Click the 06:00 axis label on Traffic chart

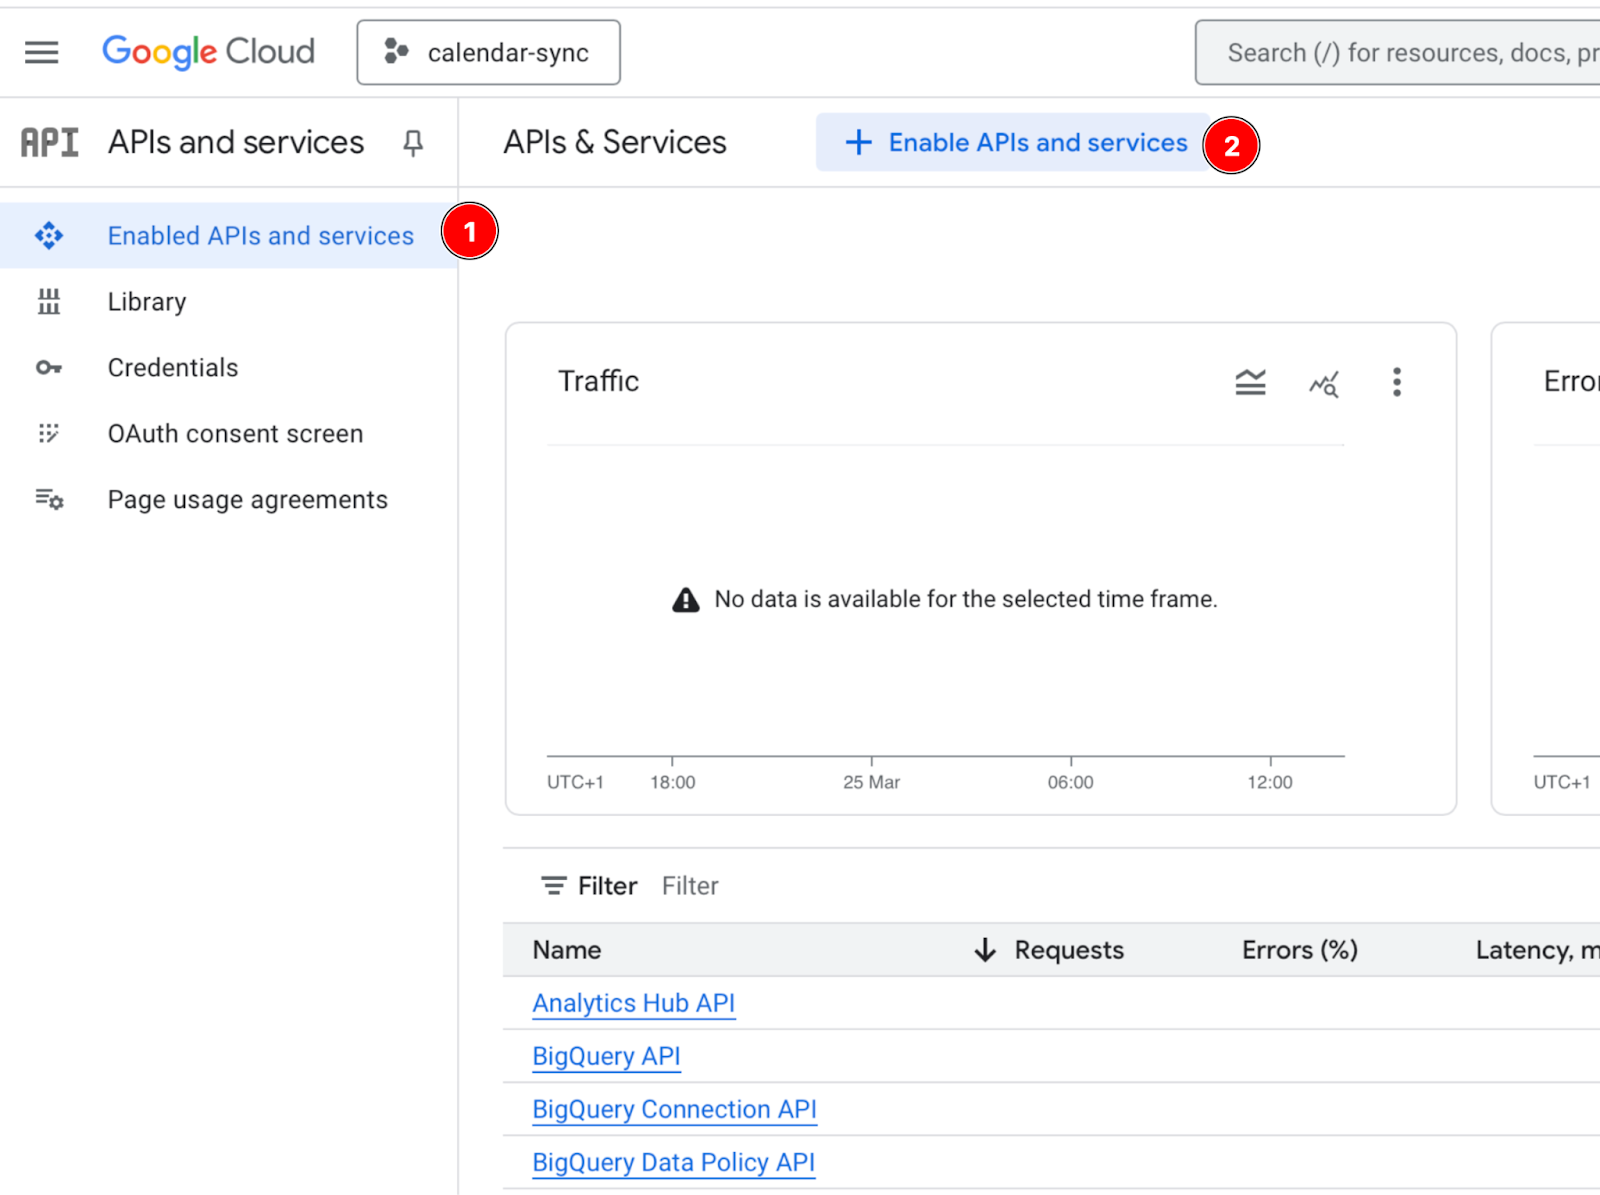[x=1071, y=782]
